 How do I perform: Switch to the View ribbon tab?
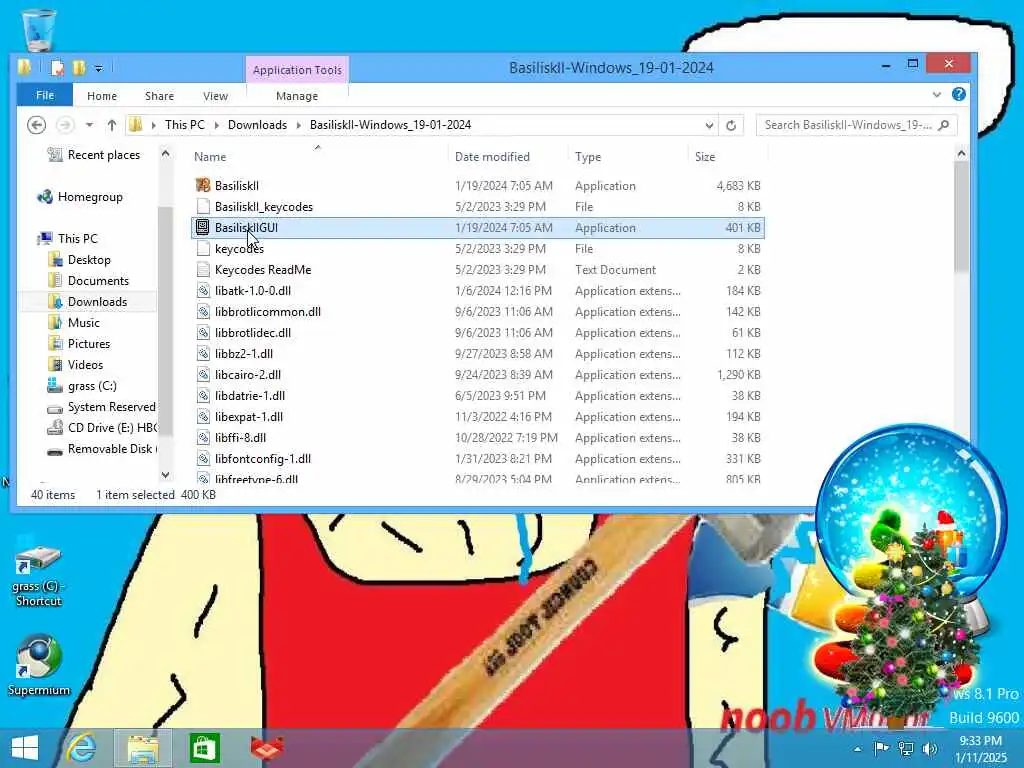(216, 96)
